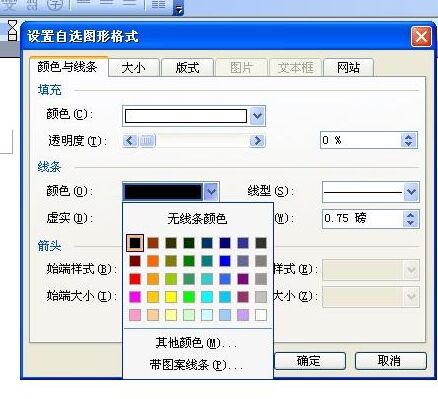Switch to the 大小 tab

(x=134, y=68)
